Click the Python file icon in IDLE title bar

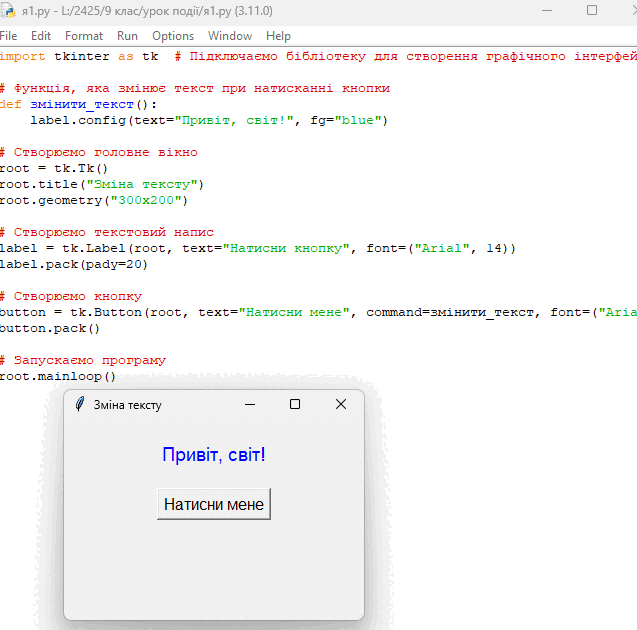point(8,11)
